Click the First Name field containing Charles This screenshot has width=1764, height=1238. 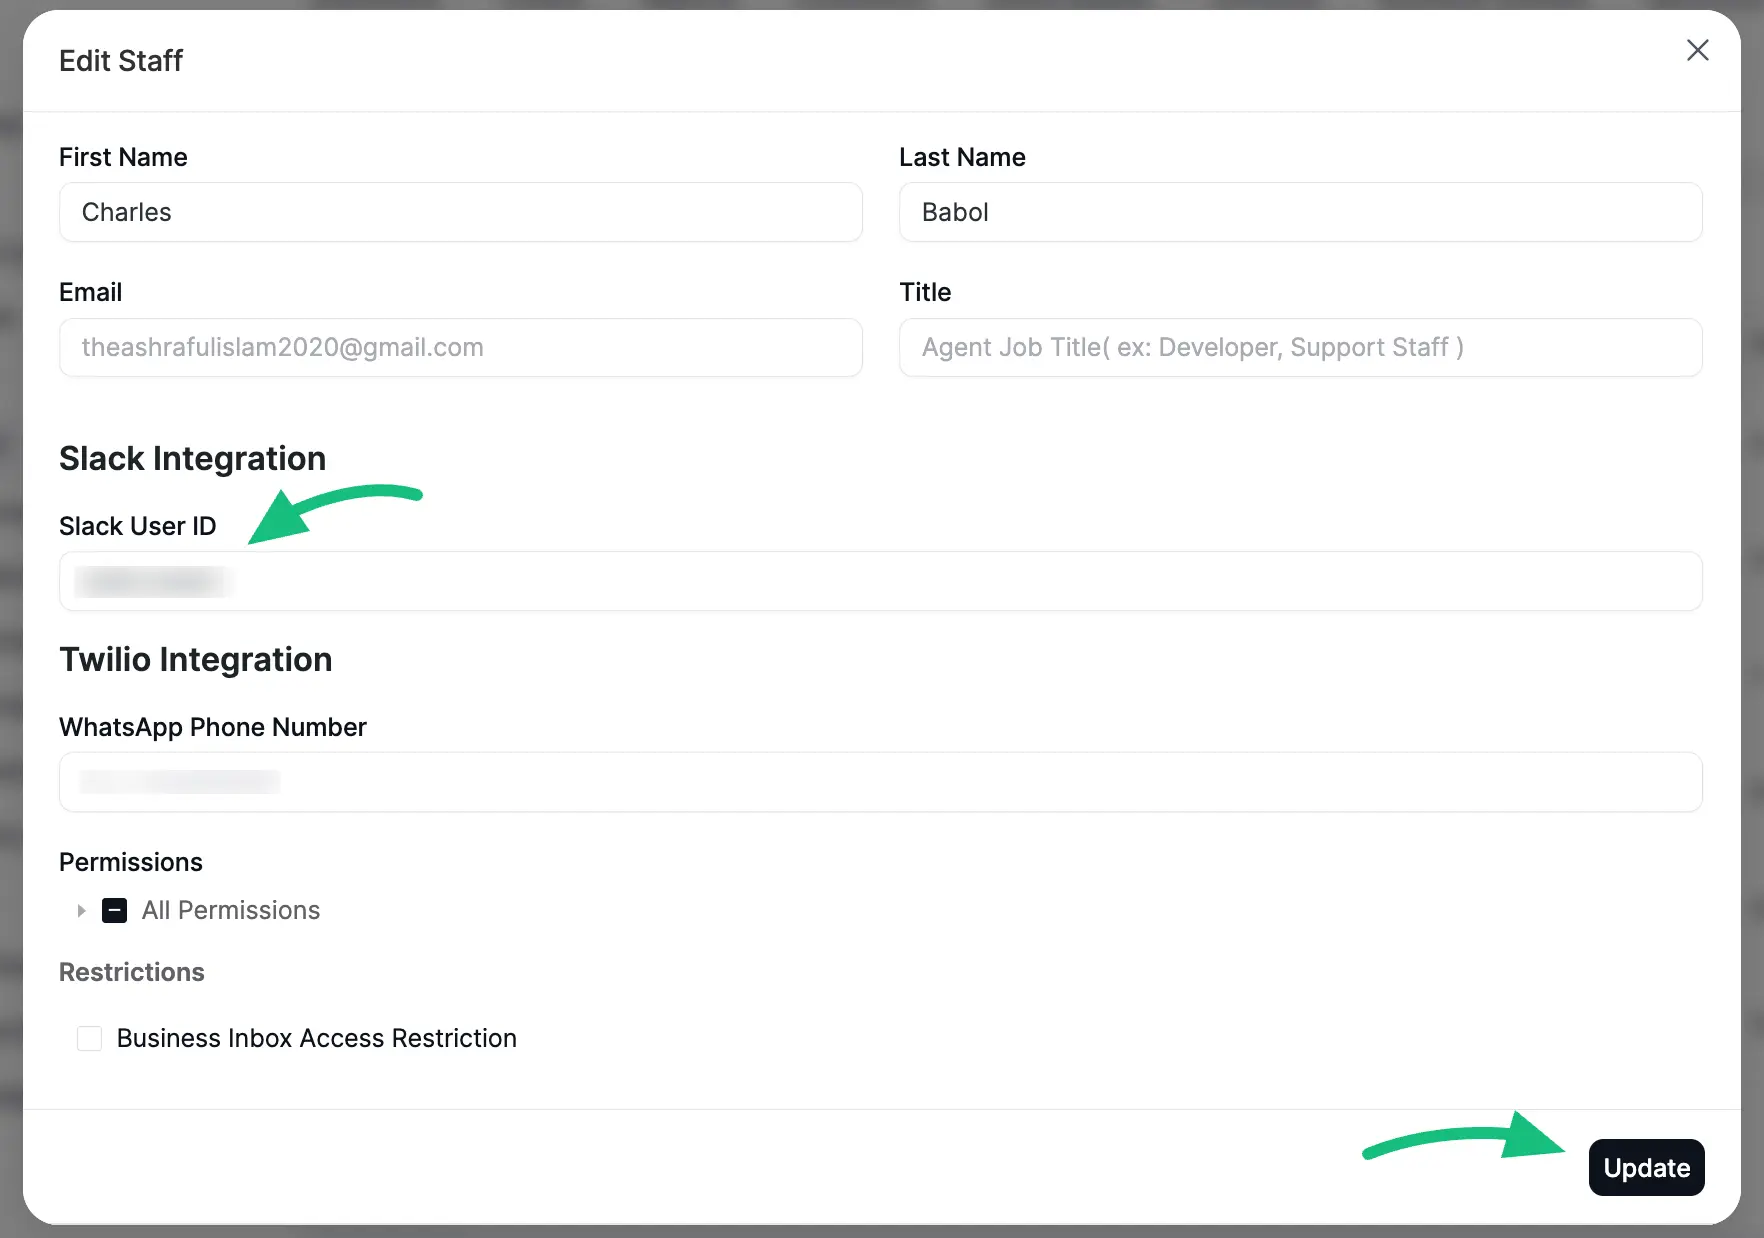tap(460, 212)
